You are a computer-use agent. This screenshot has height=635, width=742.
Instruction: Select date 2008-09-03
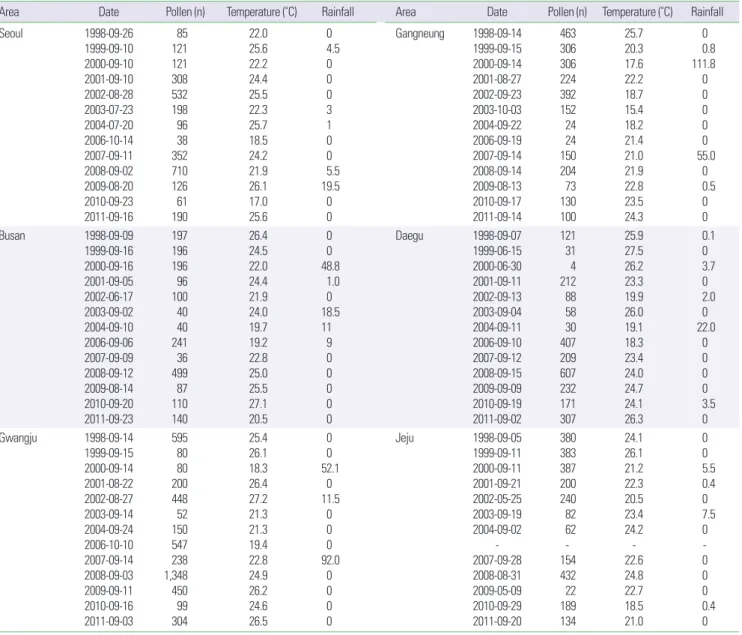(x=109, y=575)
